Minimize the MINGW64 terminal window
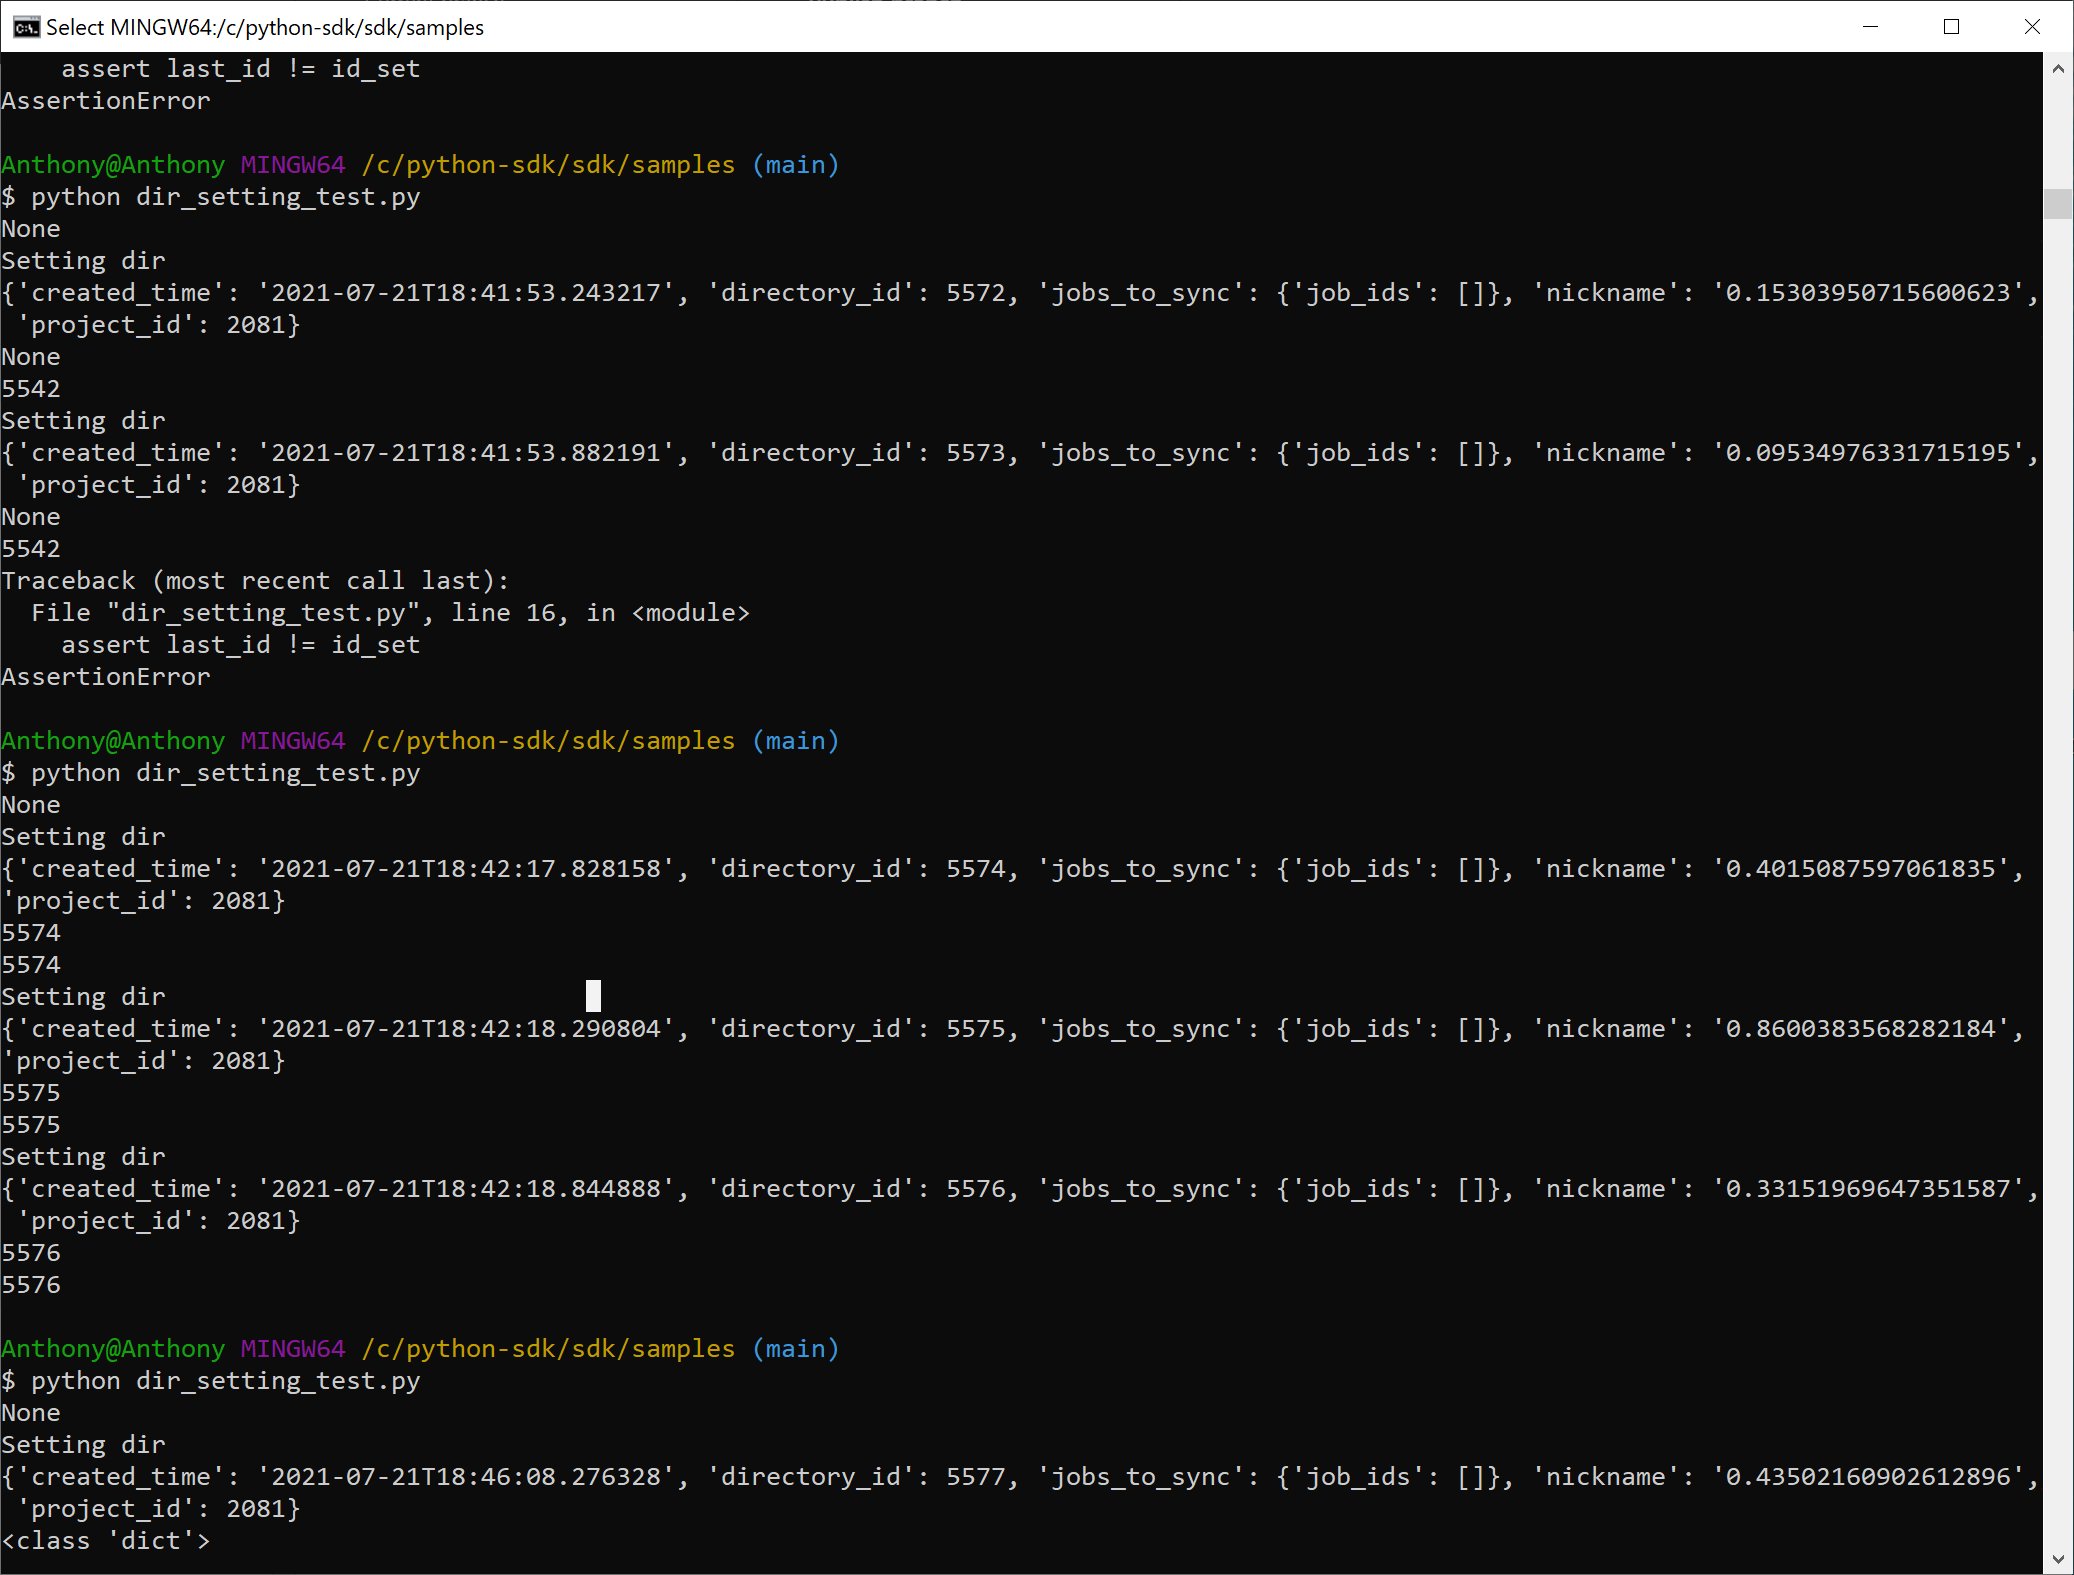The image size is (2074, 1575). pos(1870,27)
